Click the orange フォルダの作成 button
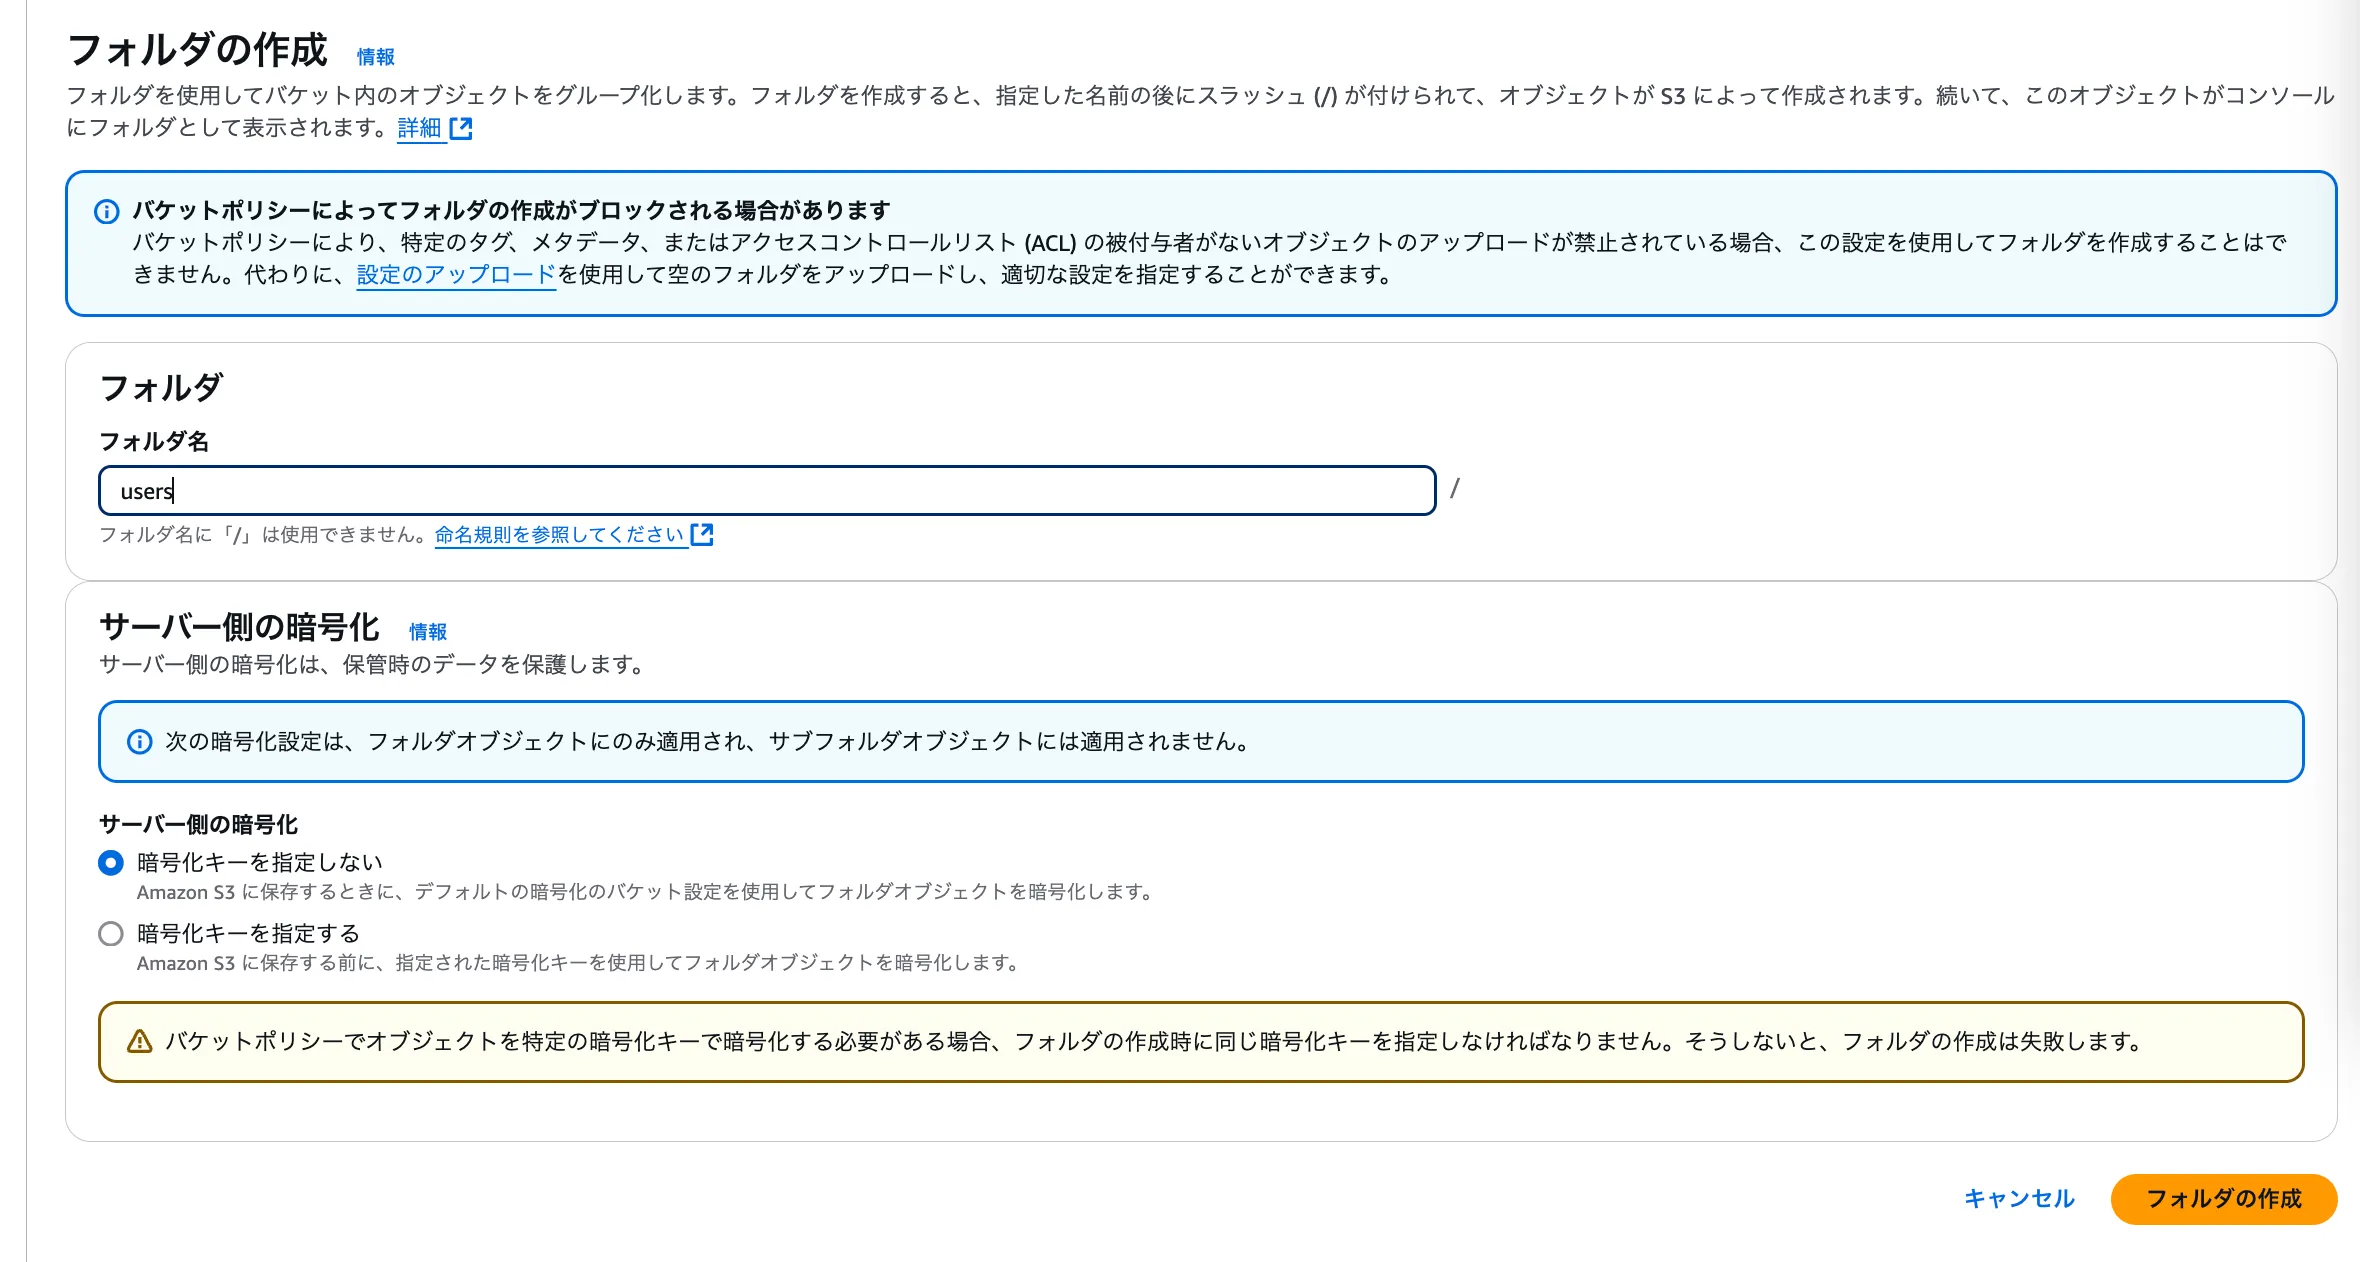 (2223, 1199)
